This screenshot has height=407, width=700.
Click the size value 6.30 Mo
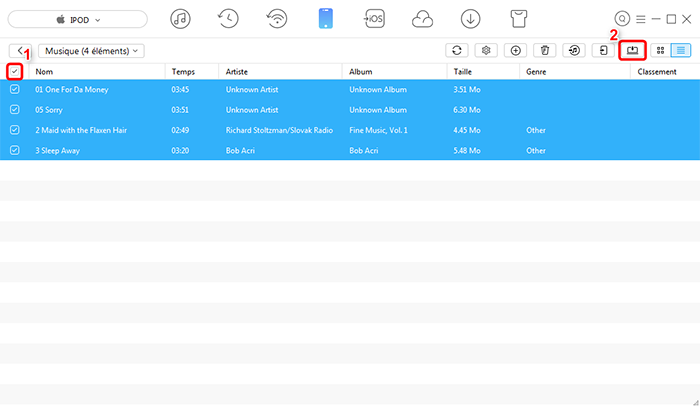point(467,110)
